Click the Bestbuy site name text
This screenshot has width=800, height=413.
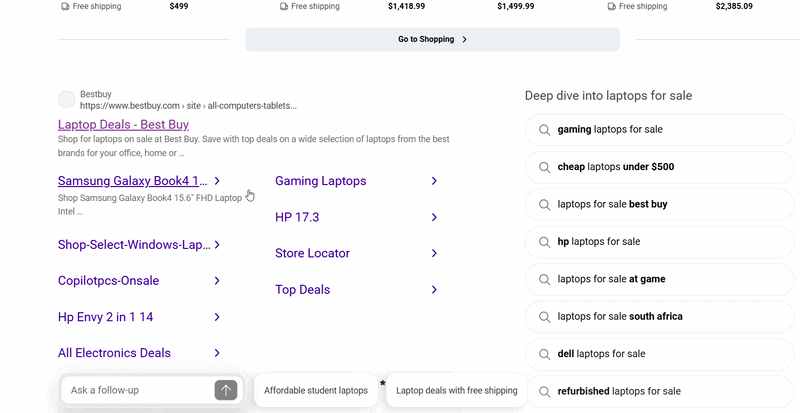coord(95,94)
